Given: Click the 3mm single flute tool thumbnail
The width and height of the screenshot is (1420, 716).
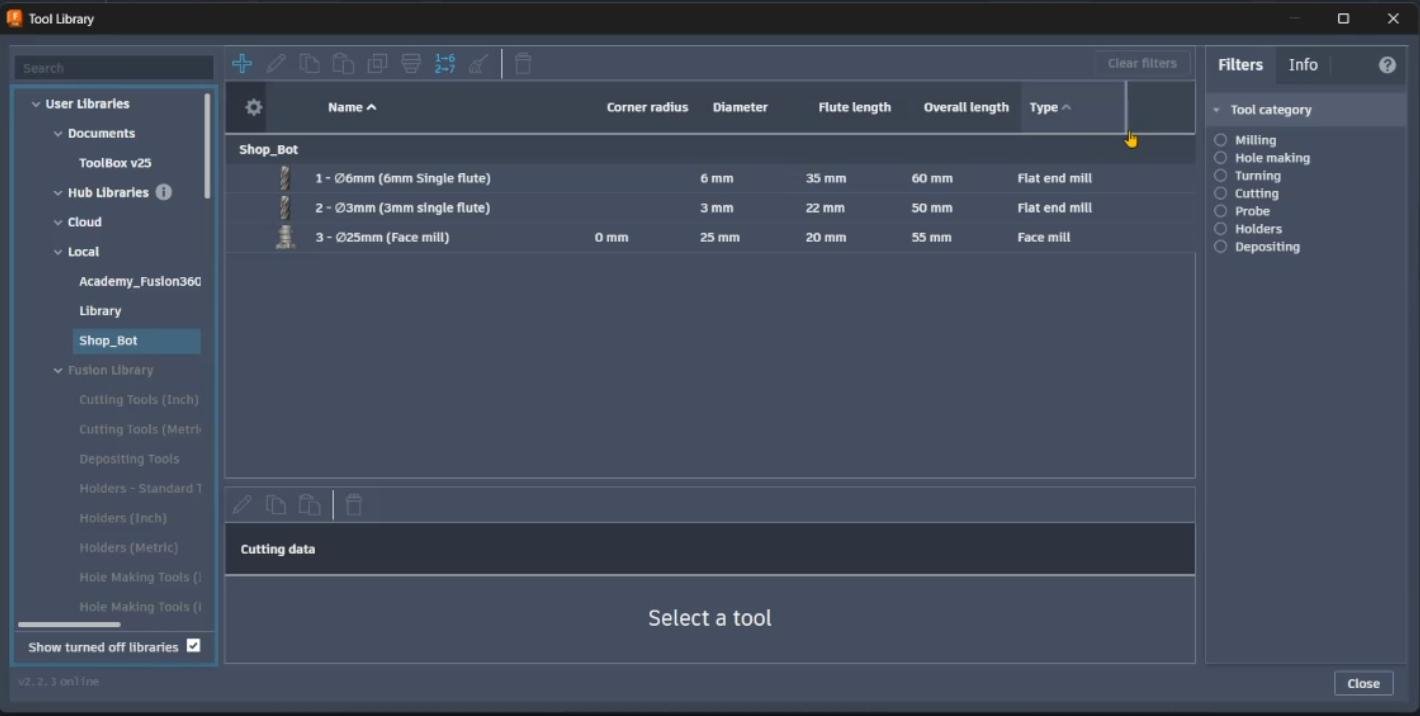Looking at the screenshot, I should point(285,208).
